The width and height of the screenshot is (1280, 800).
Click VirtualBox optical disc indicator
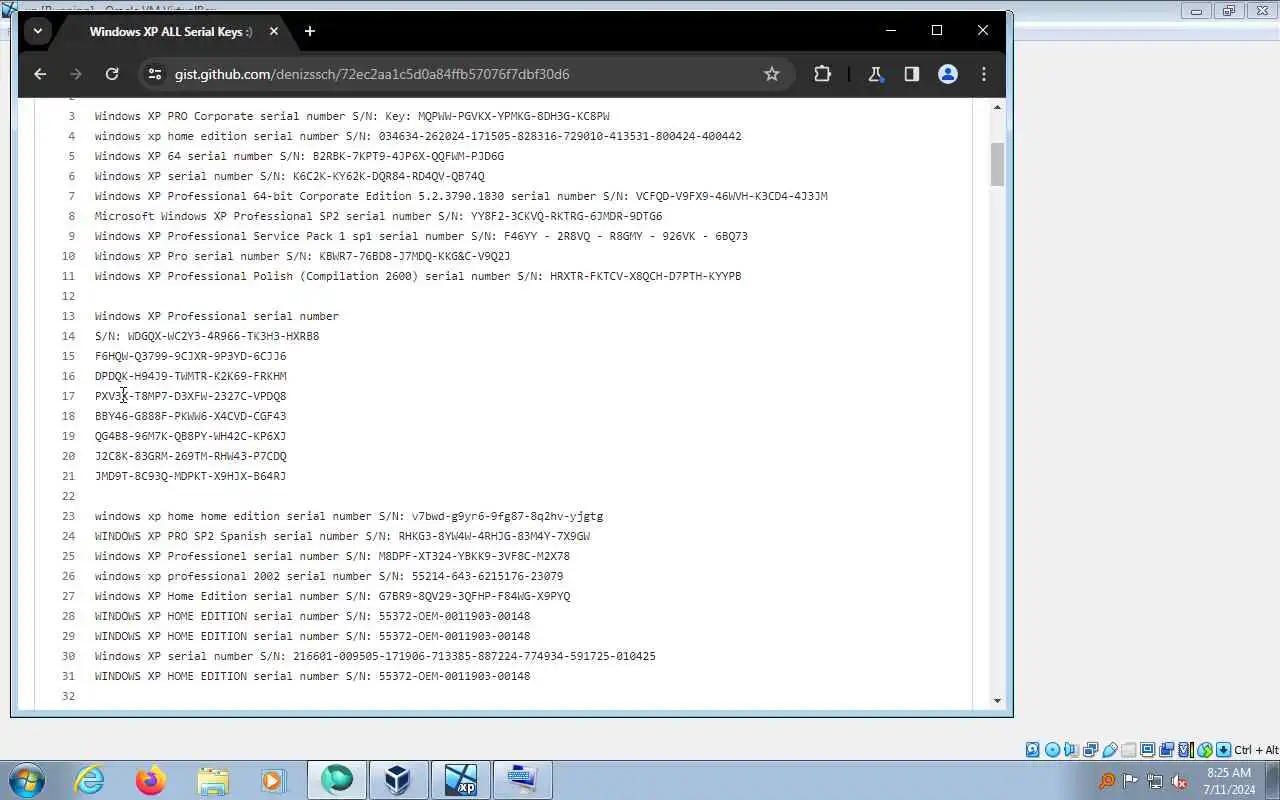pos(1052,750)
